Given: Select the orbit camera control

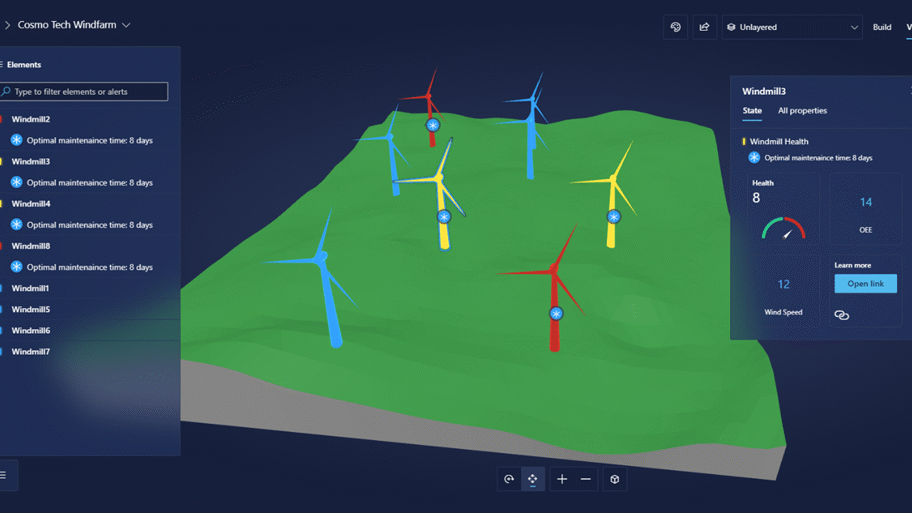Looking at the screenshot, I should click(509, 479).
